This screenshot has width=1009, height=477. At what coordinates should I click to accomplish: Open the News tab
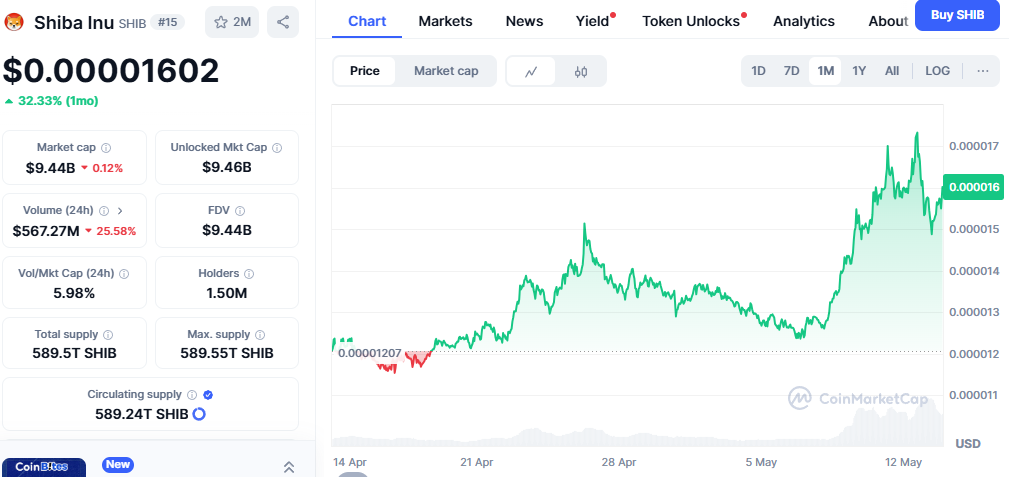pyautogui.click(x=524, y=21)
